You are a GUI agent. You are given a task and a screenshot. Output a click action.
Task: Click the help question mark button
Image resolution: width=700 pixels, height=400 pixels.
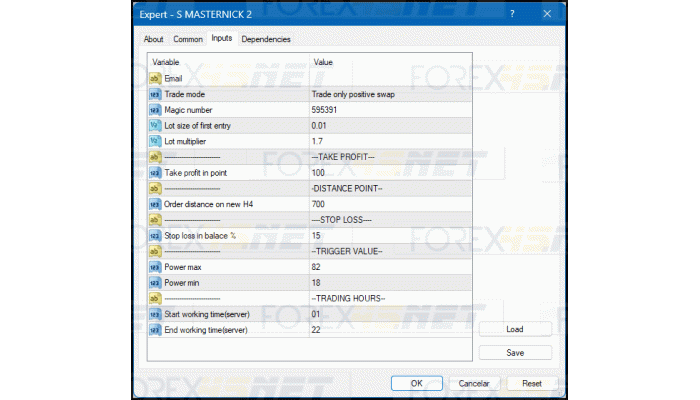[x=513, y=14]
